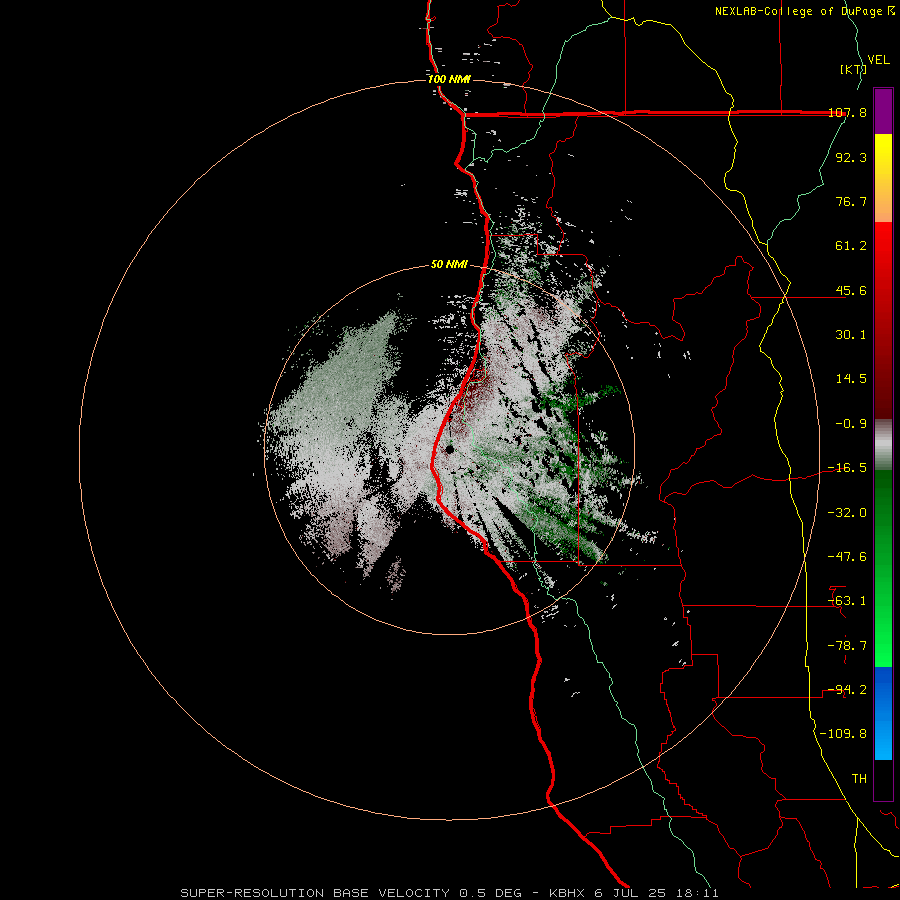Click the 92.3 velocity scale value
Image resolution: width=900 pixels, height=900 pixels.
point(851,157)
